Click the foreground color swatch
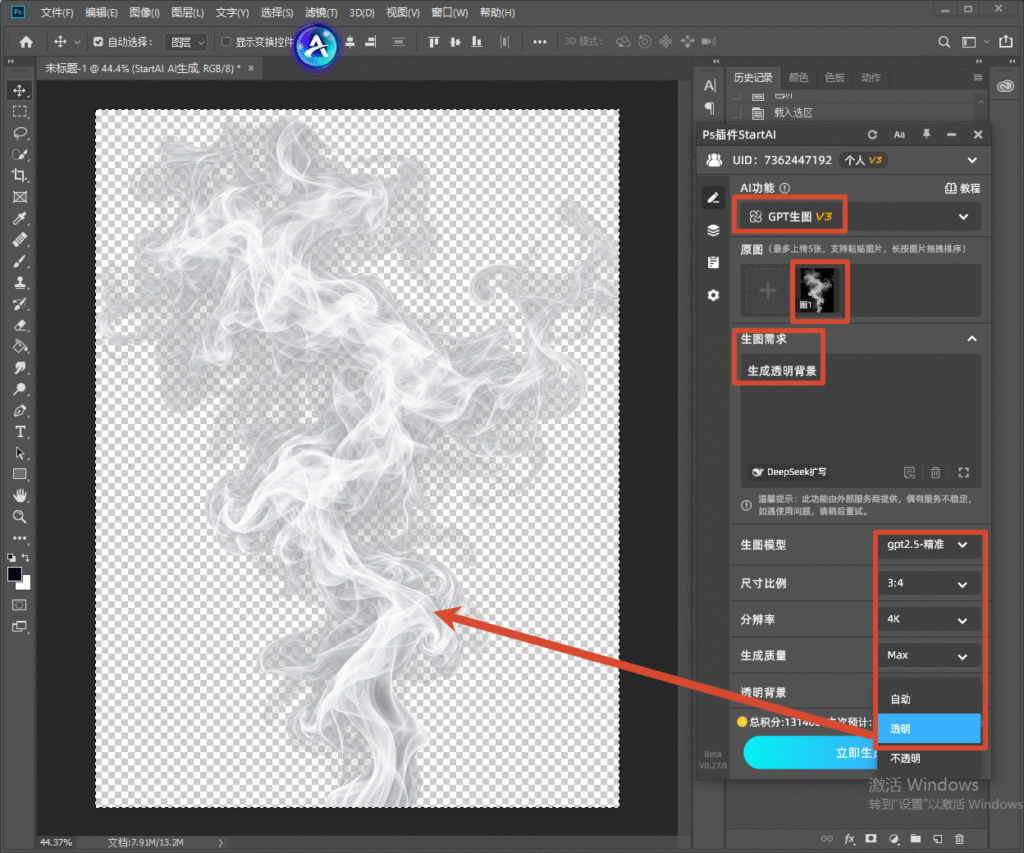The image size is (1024, 853). click(x=14, y=574)
